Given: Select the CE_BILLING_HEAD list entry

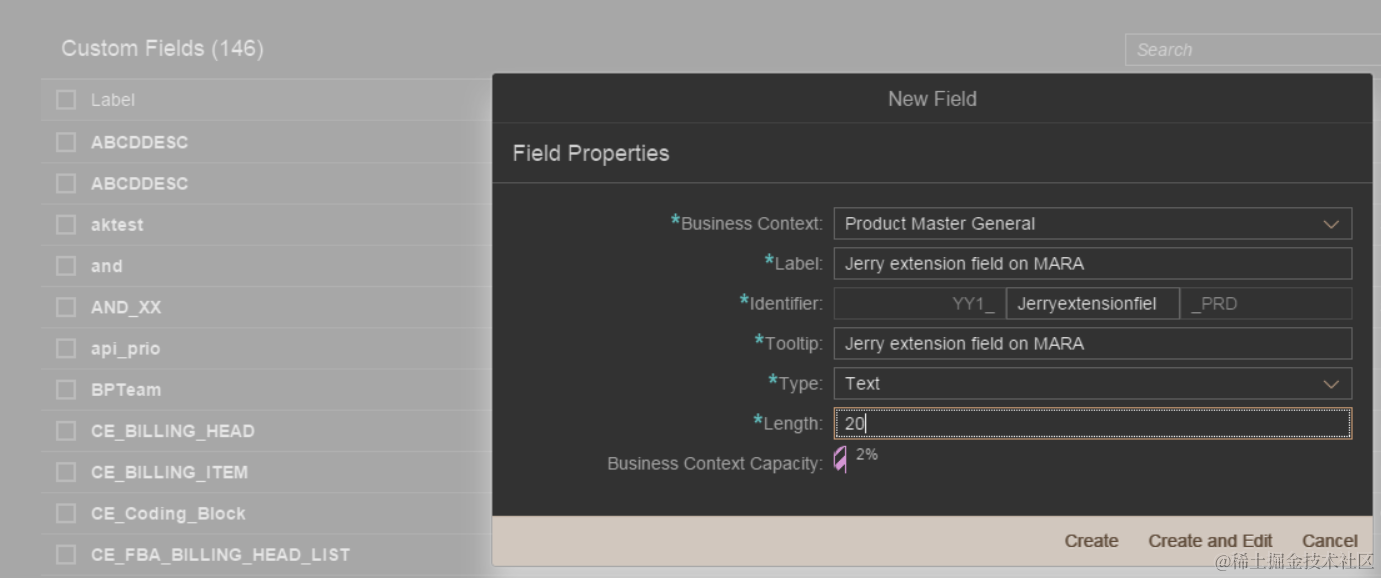Looking at the screenshot, I should pyautogui.click(x=172, y=431).
